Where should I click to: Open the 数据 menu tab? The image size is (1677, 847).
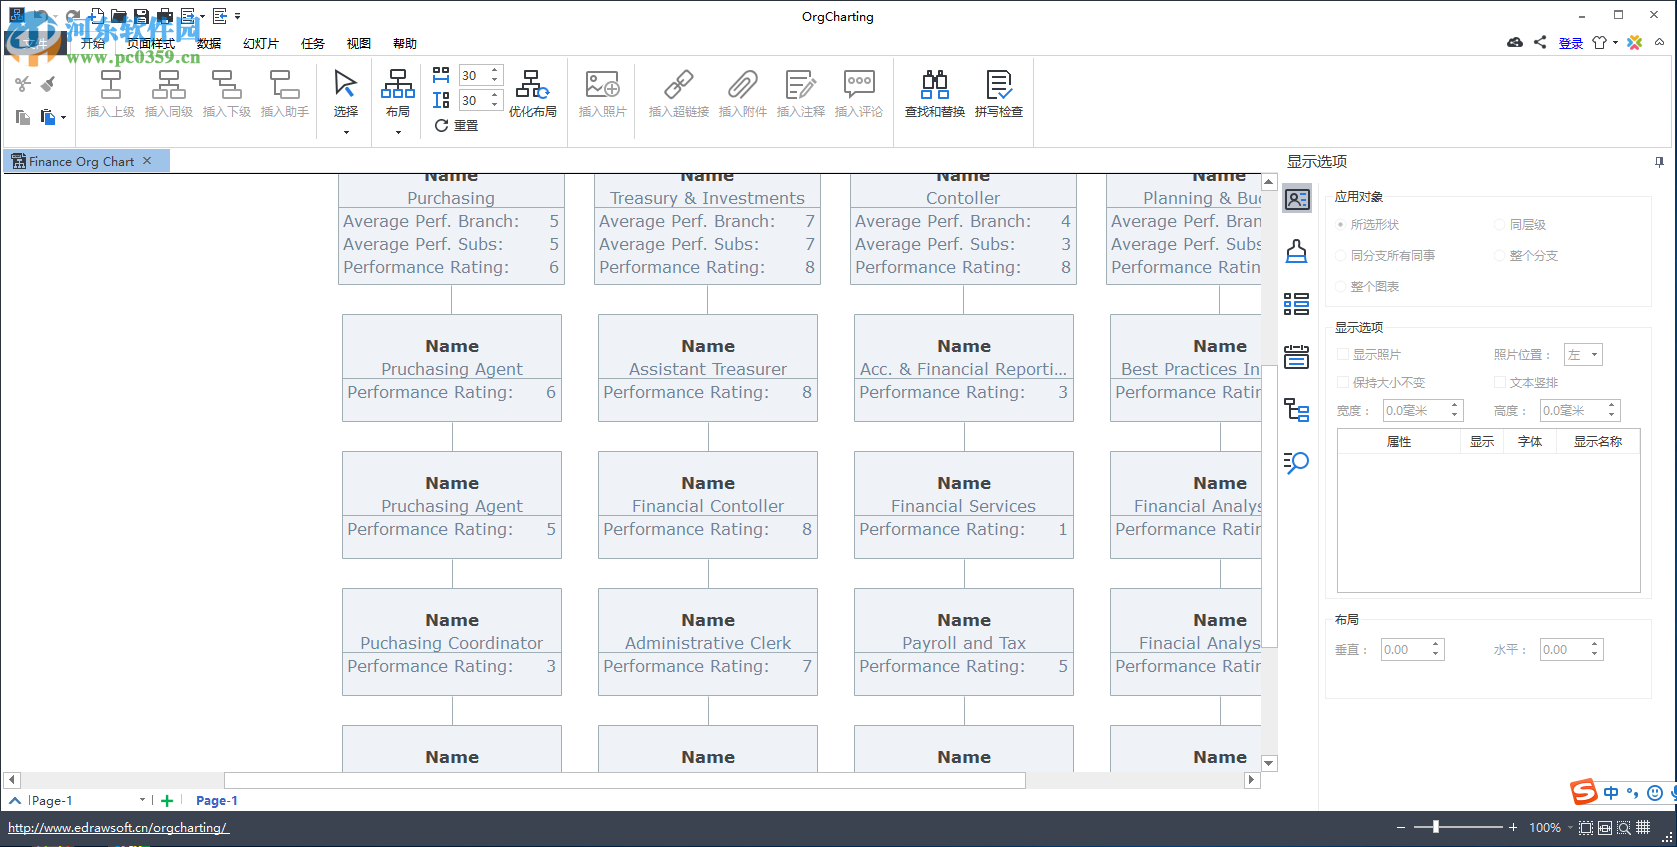pyautogui.click(x=209, y=44)
